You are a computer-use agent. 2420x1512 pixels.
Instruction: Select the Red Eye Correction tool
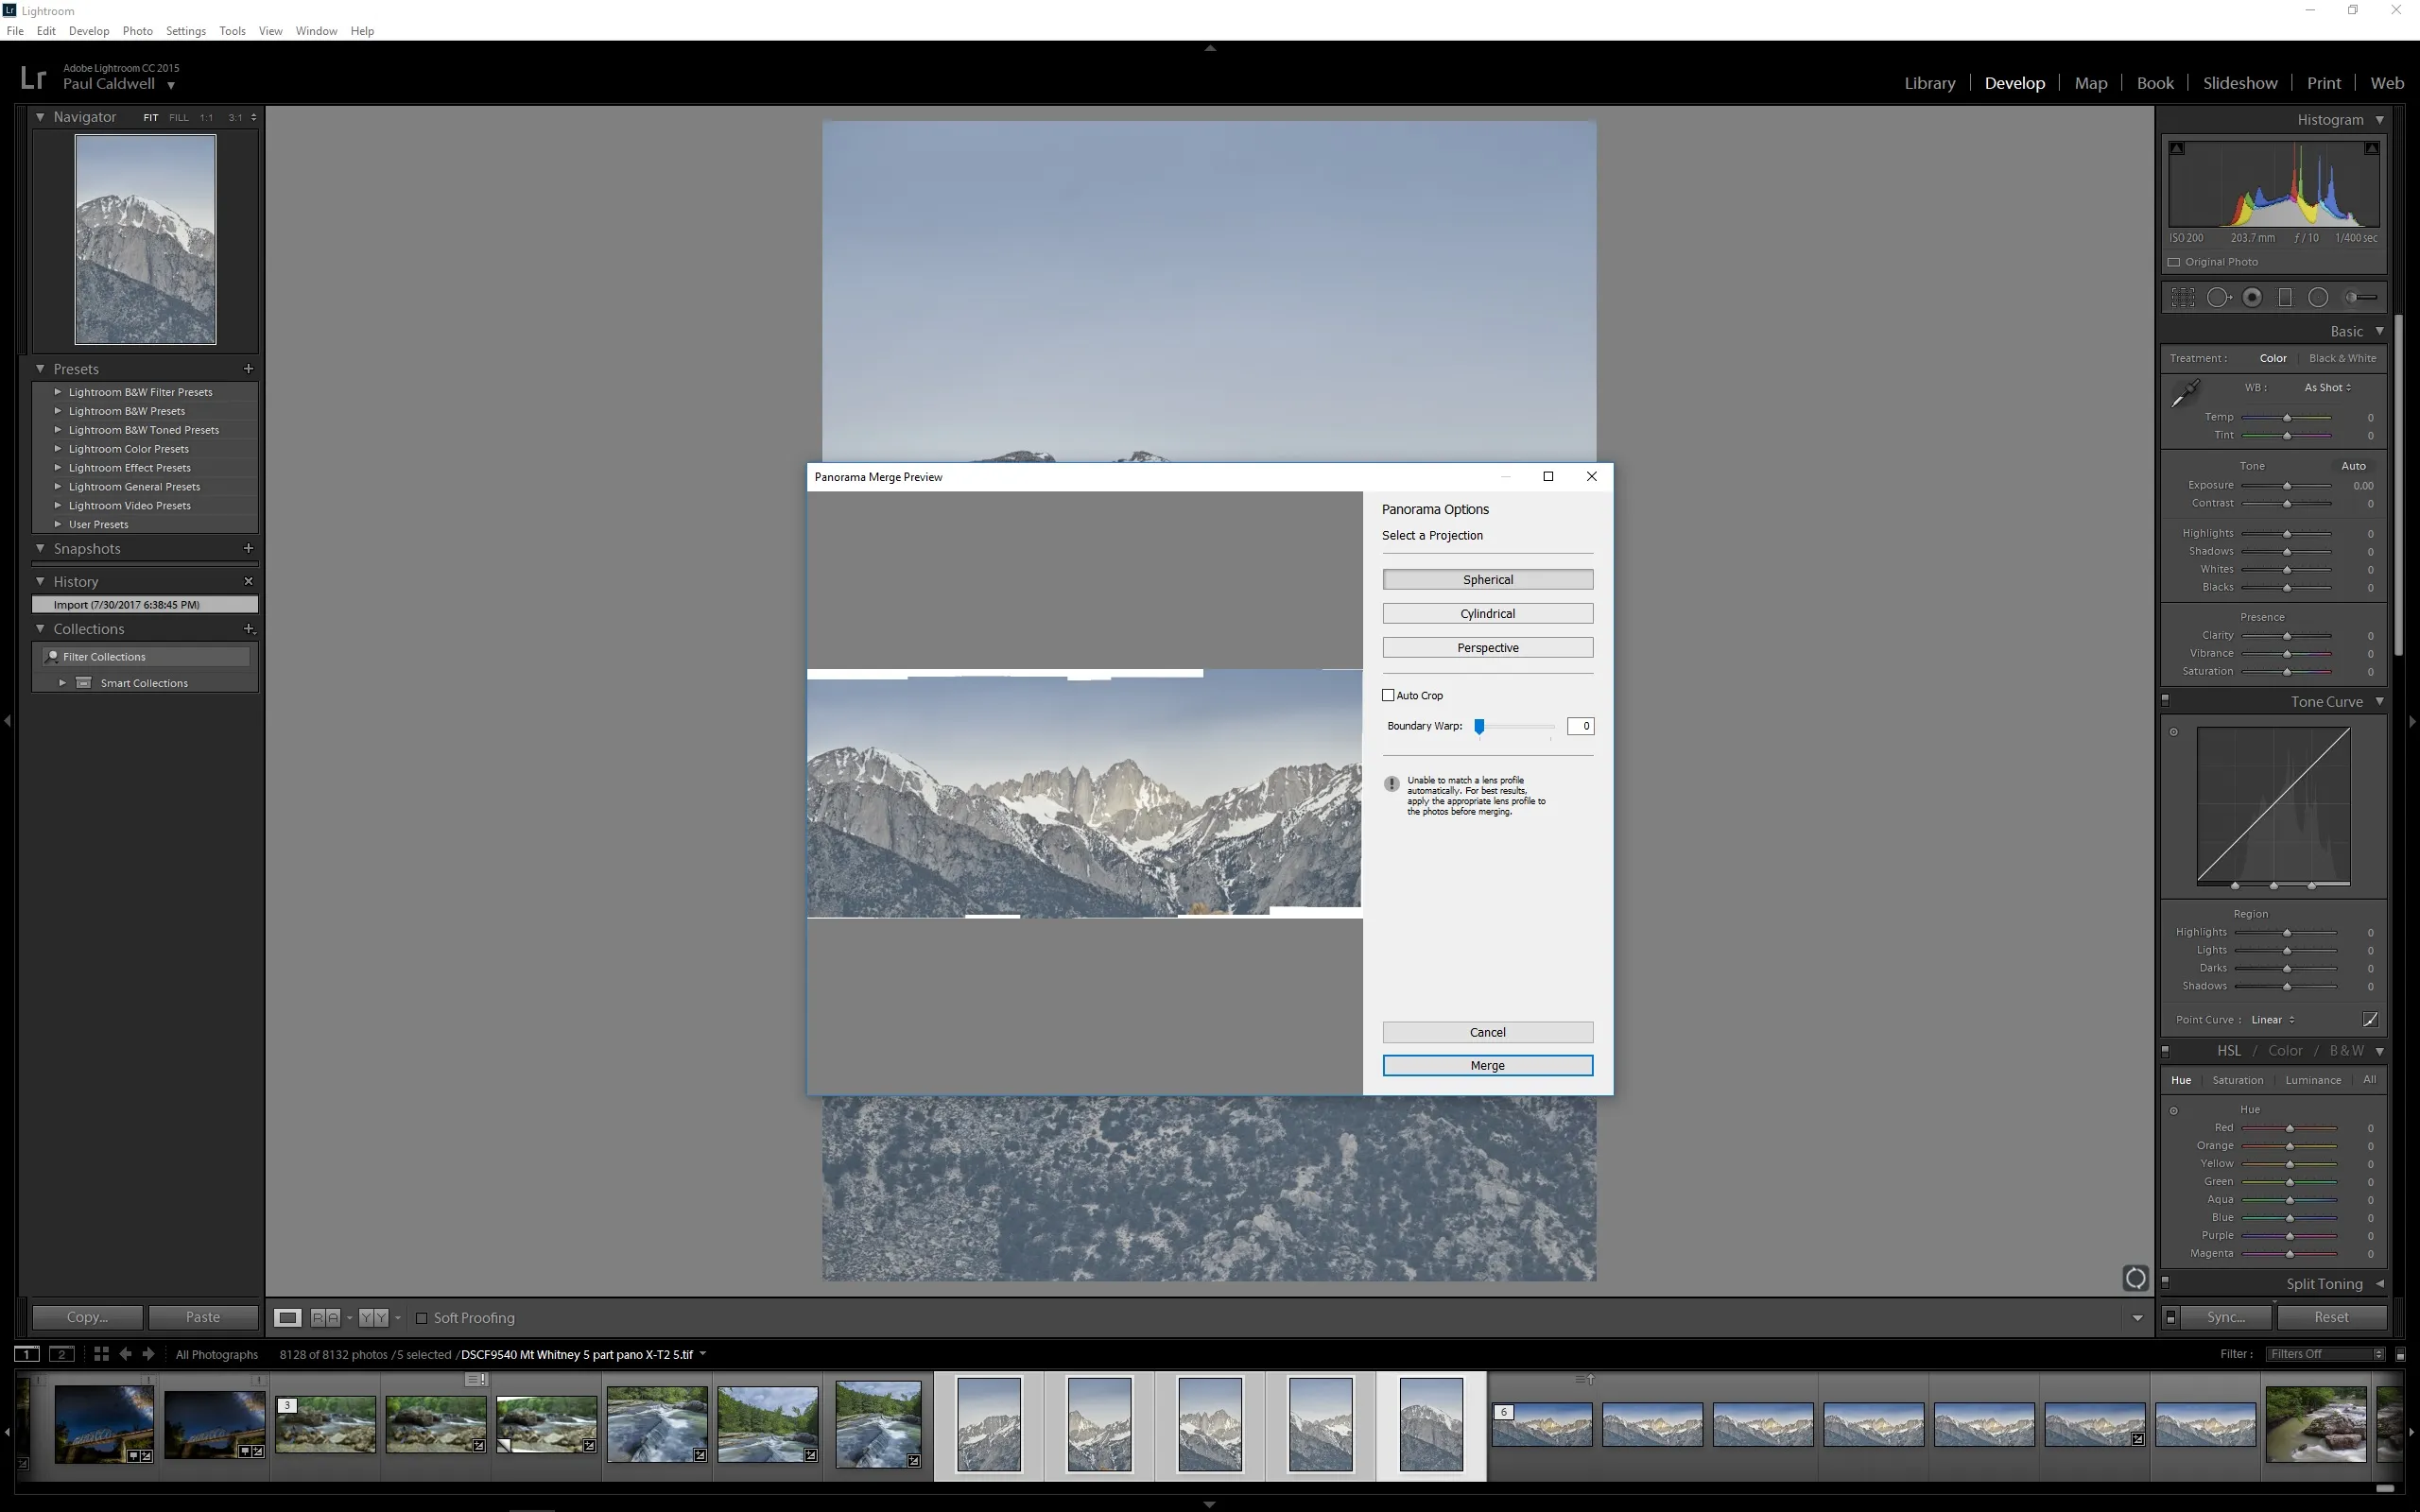point(2253,297)
